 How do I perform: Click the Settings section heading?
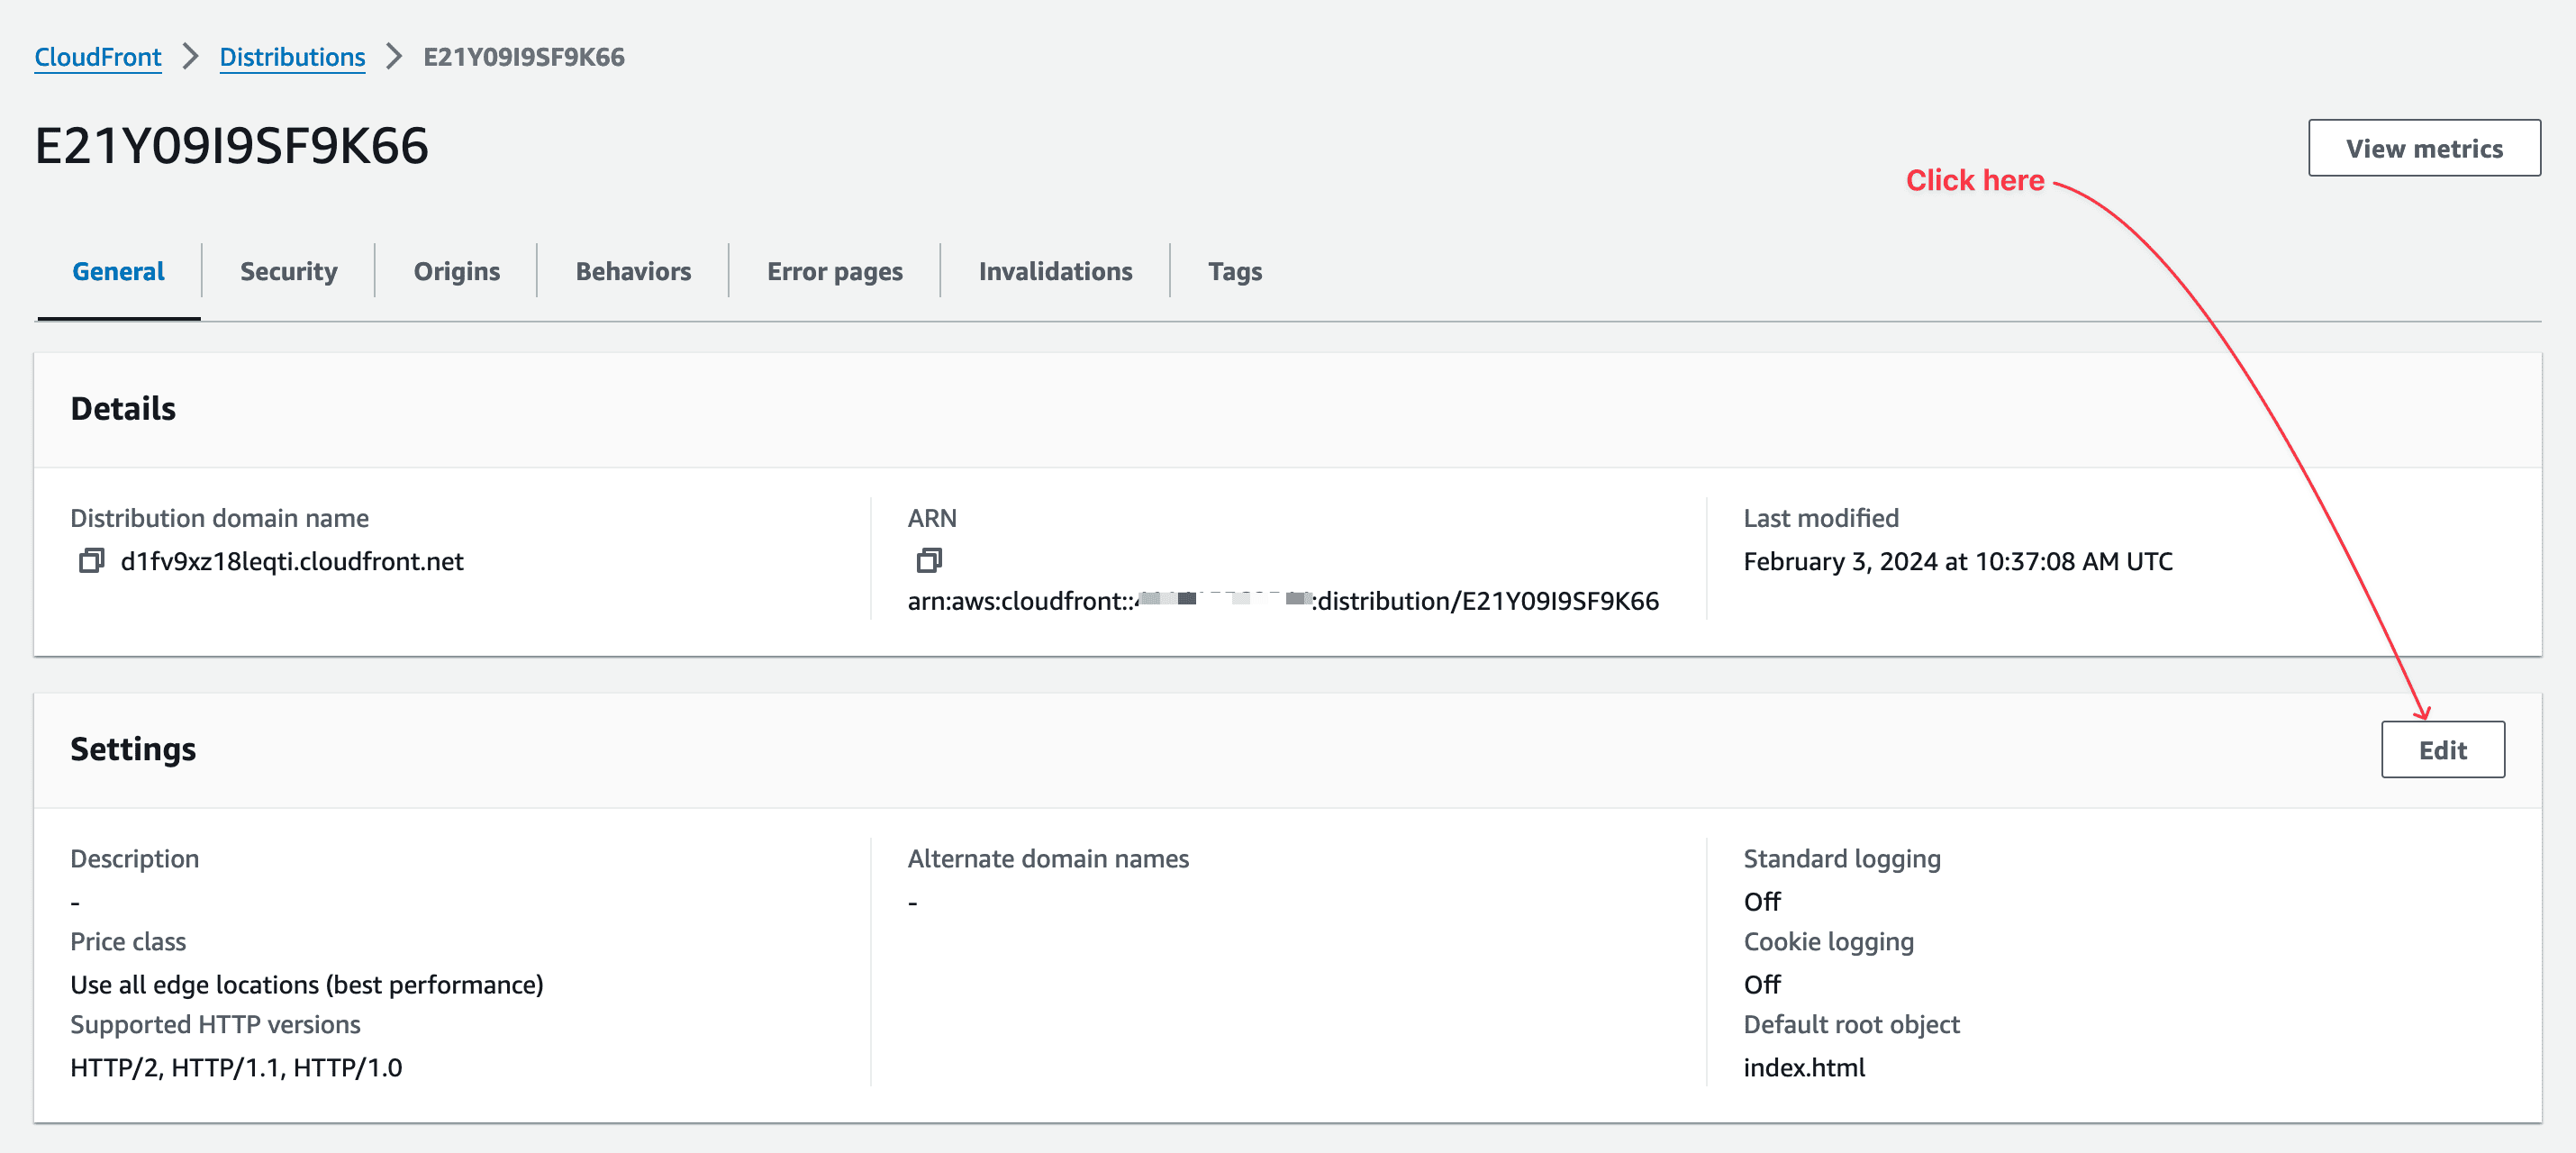coord(133,749)
